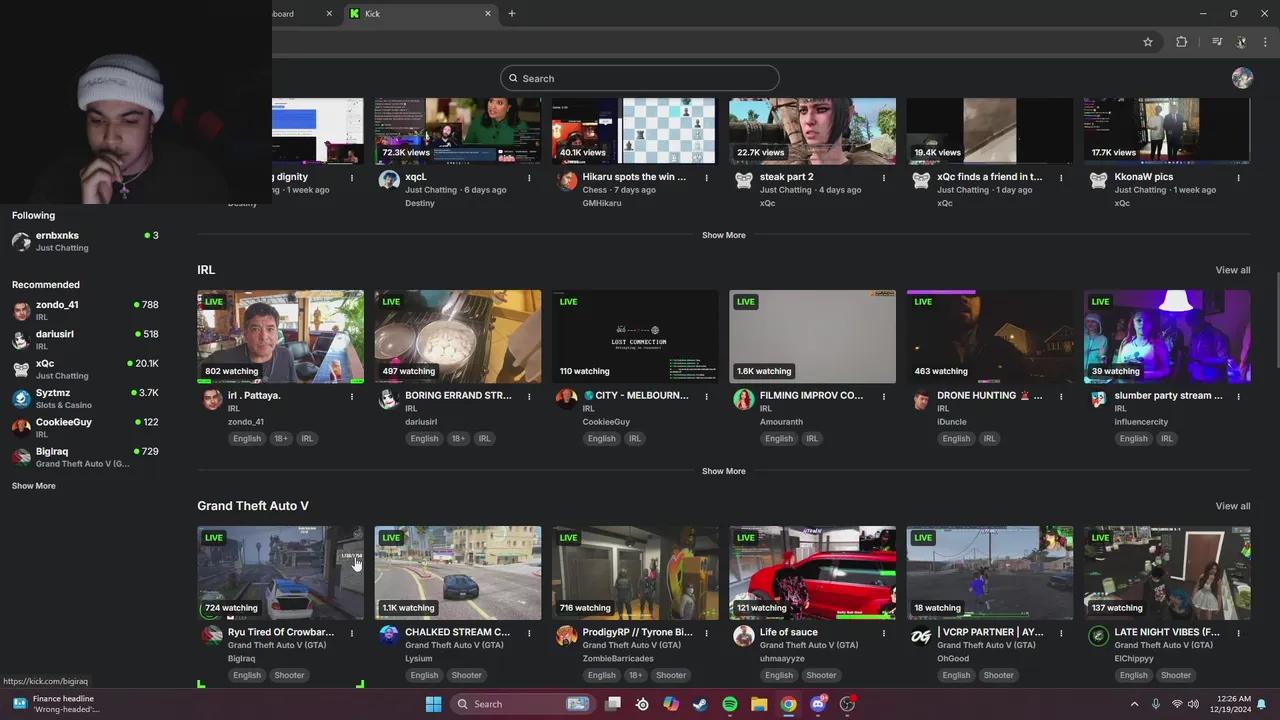Expand sidebar with Show More under Recommended
Viewport: 1280px width, 720px height.
34,486
